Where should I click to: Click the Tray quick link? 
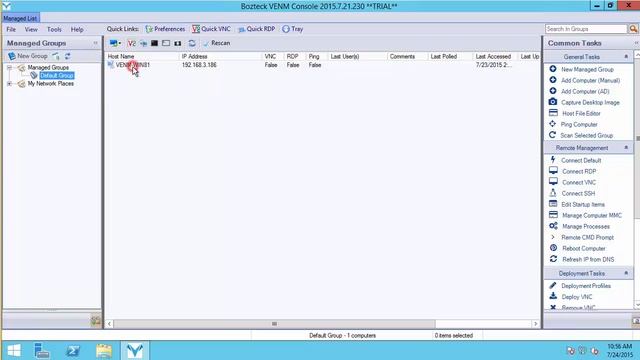(x=293, y=29)
